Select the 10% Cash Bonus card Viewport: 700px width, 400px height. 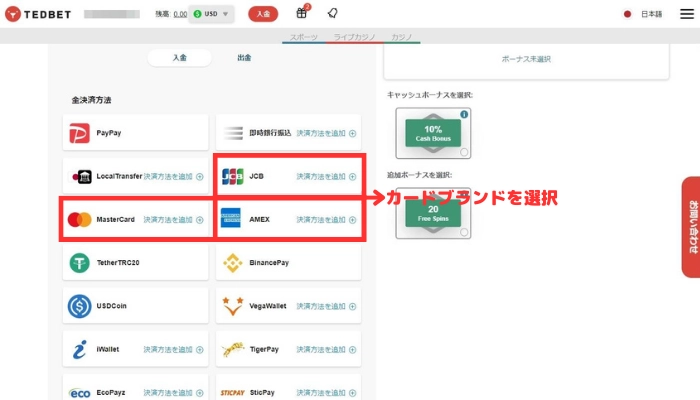pos(433,133)
